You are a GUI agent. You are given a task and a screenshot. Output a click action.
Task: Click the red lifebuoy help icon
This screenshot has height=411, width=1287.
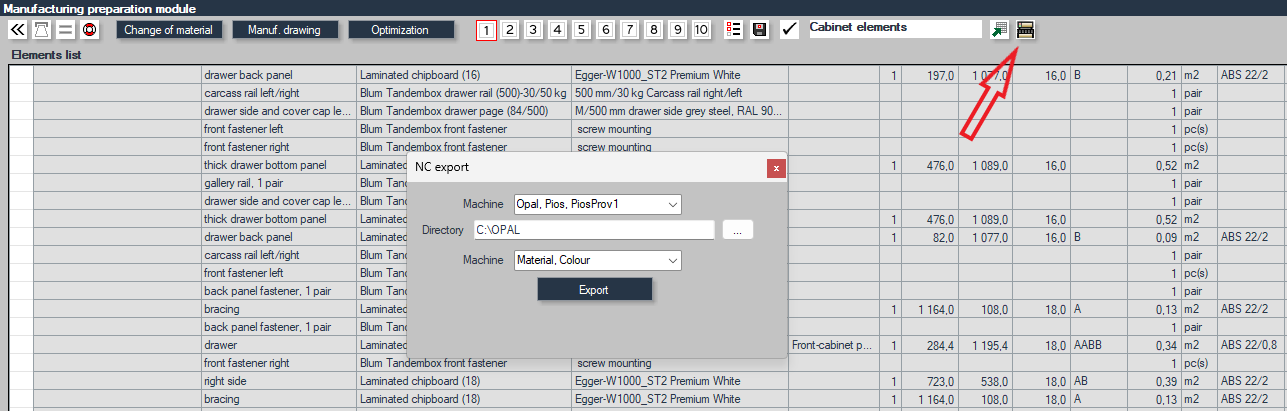(90, 30)
